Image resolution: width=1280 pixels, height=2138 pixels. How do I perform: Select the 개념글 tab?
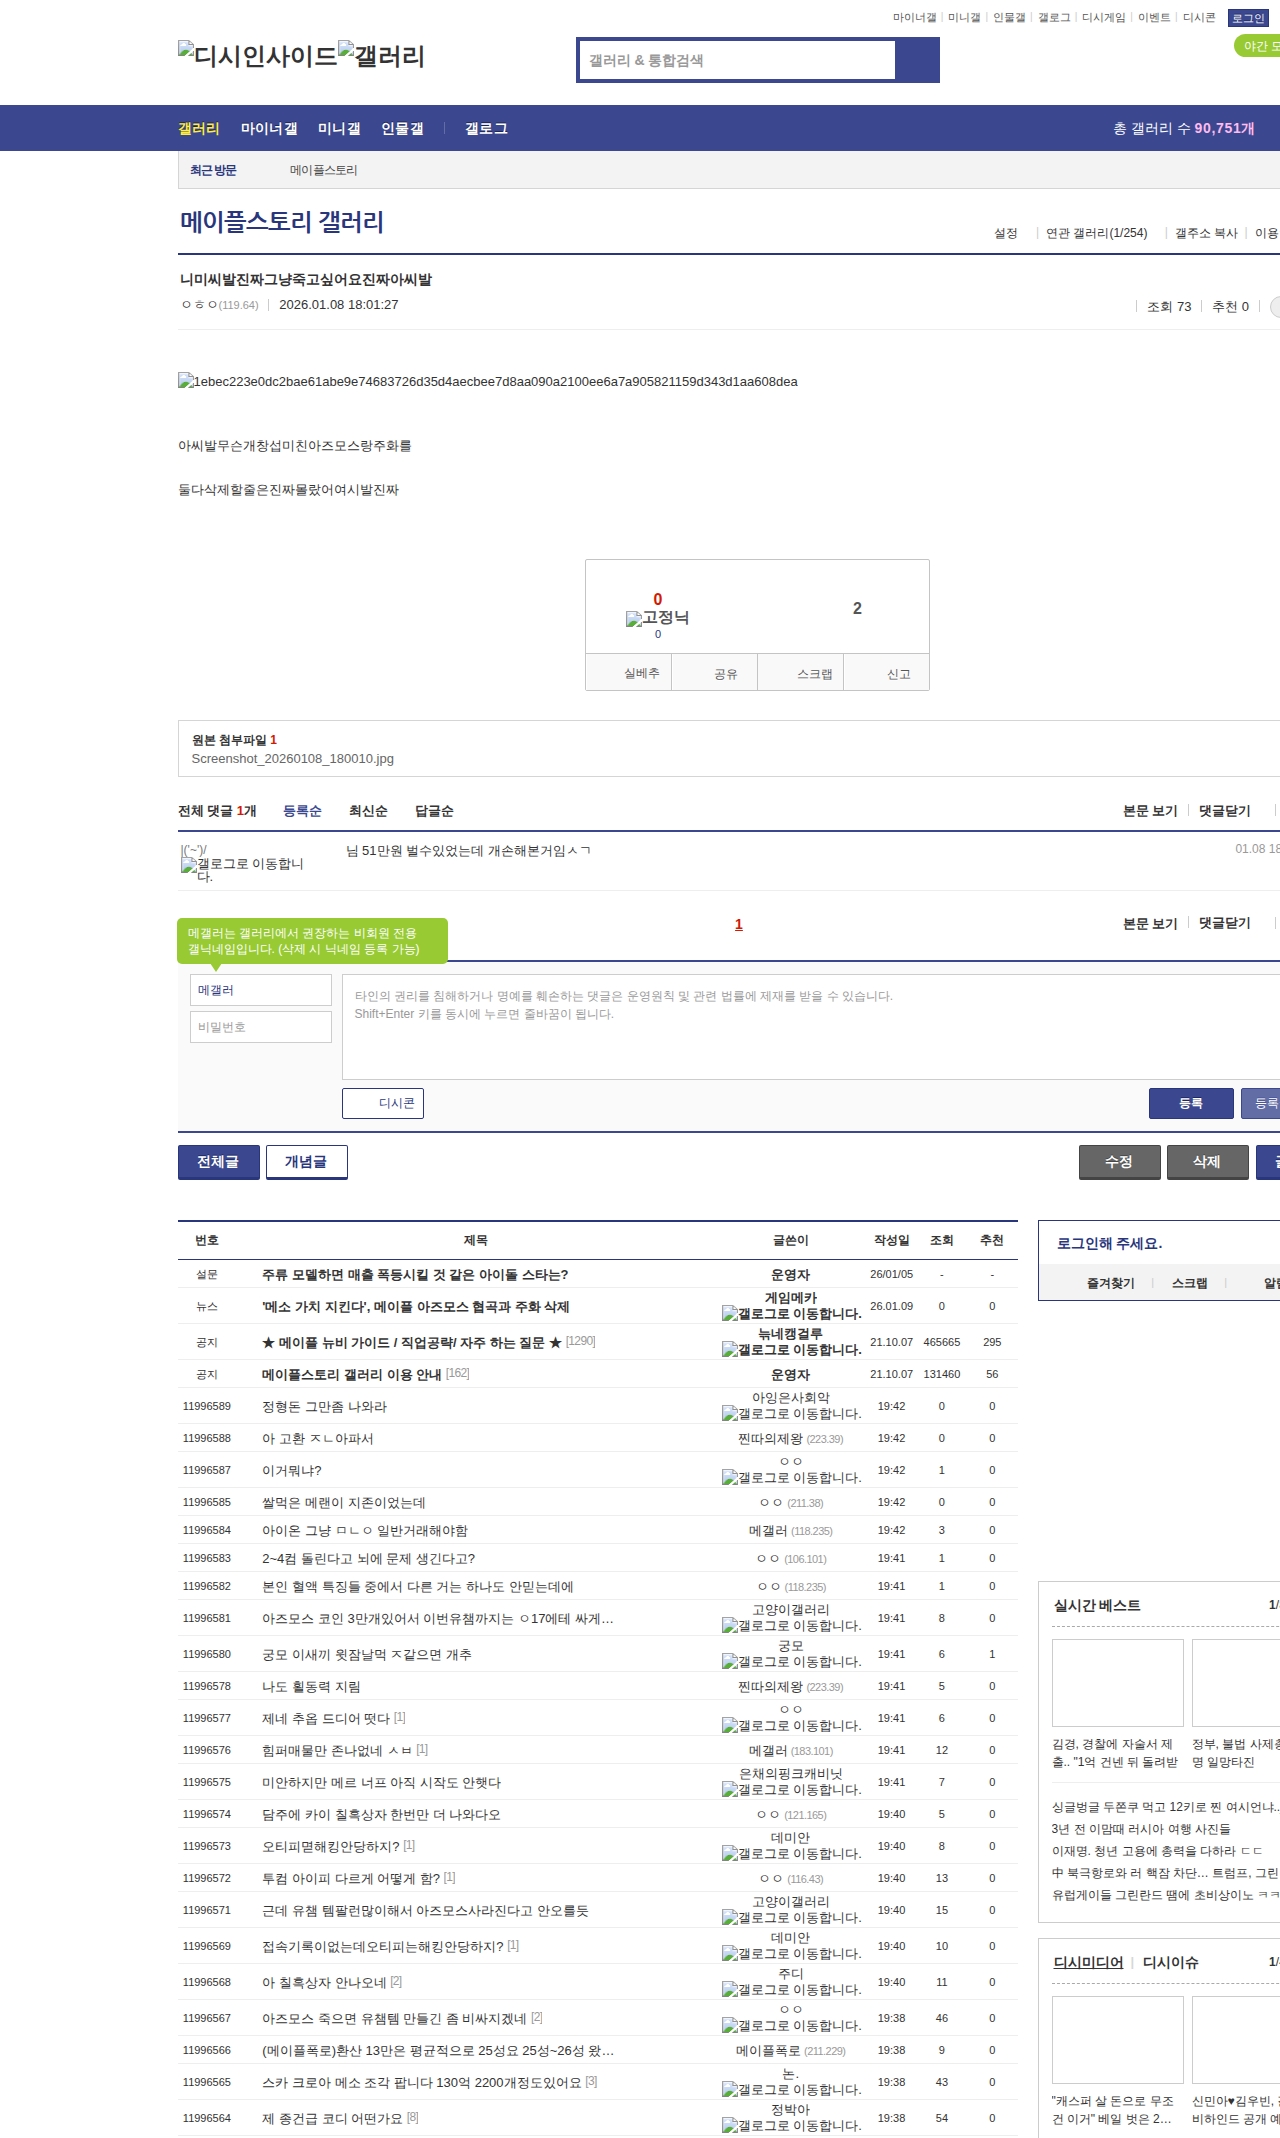pyautogui.click(x=306, y=1162)
